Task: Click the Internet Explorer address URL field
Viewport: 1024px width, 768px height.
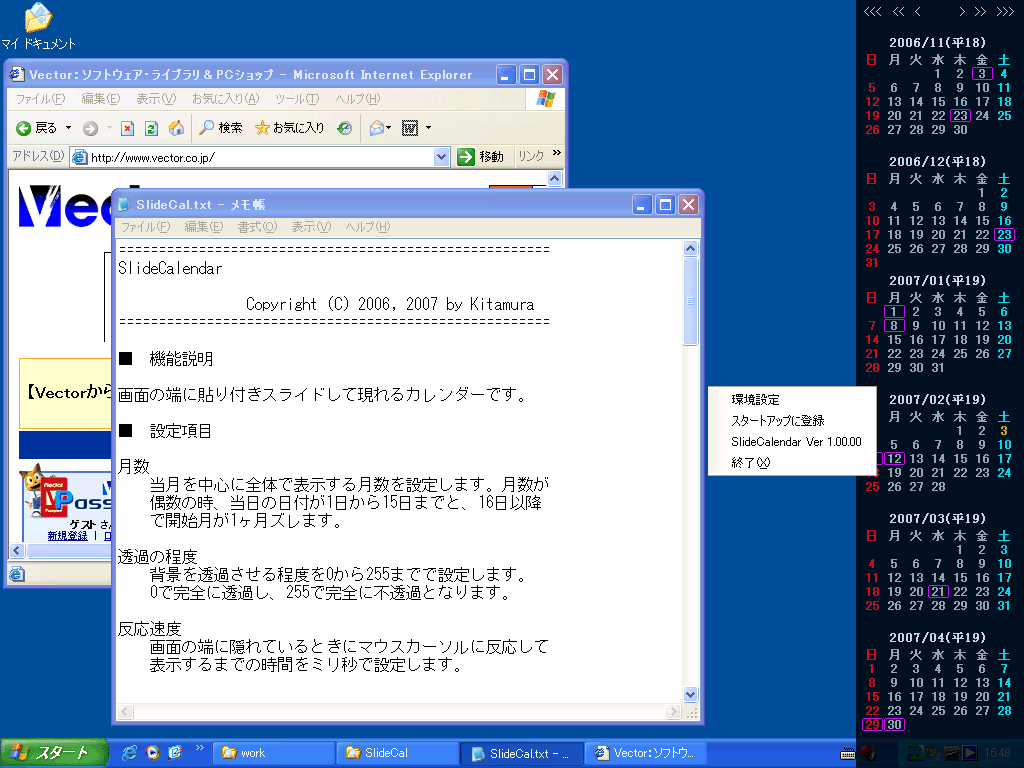Action: tap(261, 157)
